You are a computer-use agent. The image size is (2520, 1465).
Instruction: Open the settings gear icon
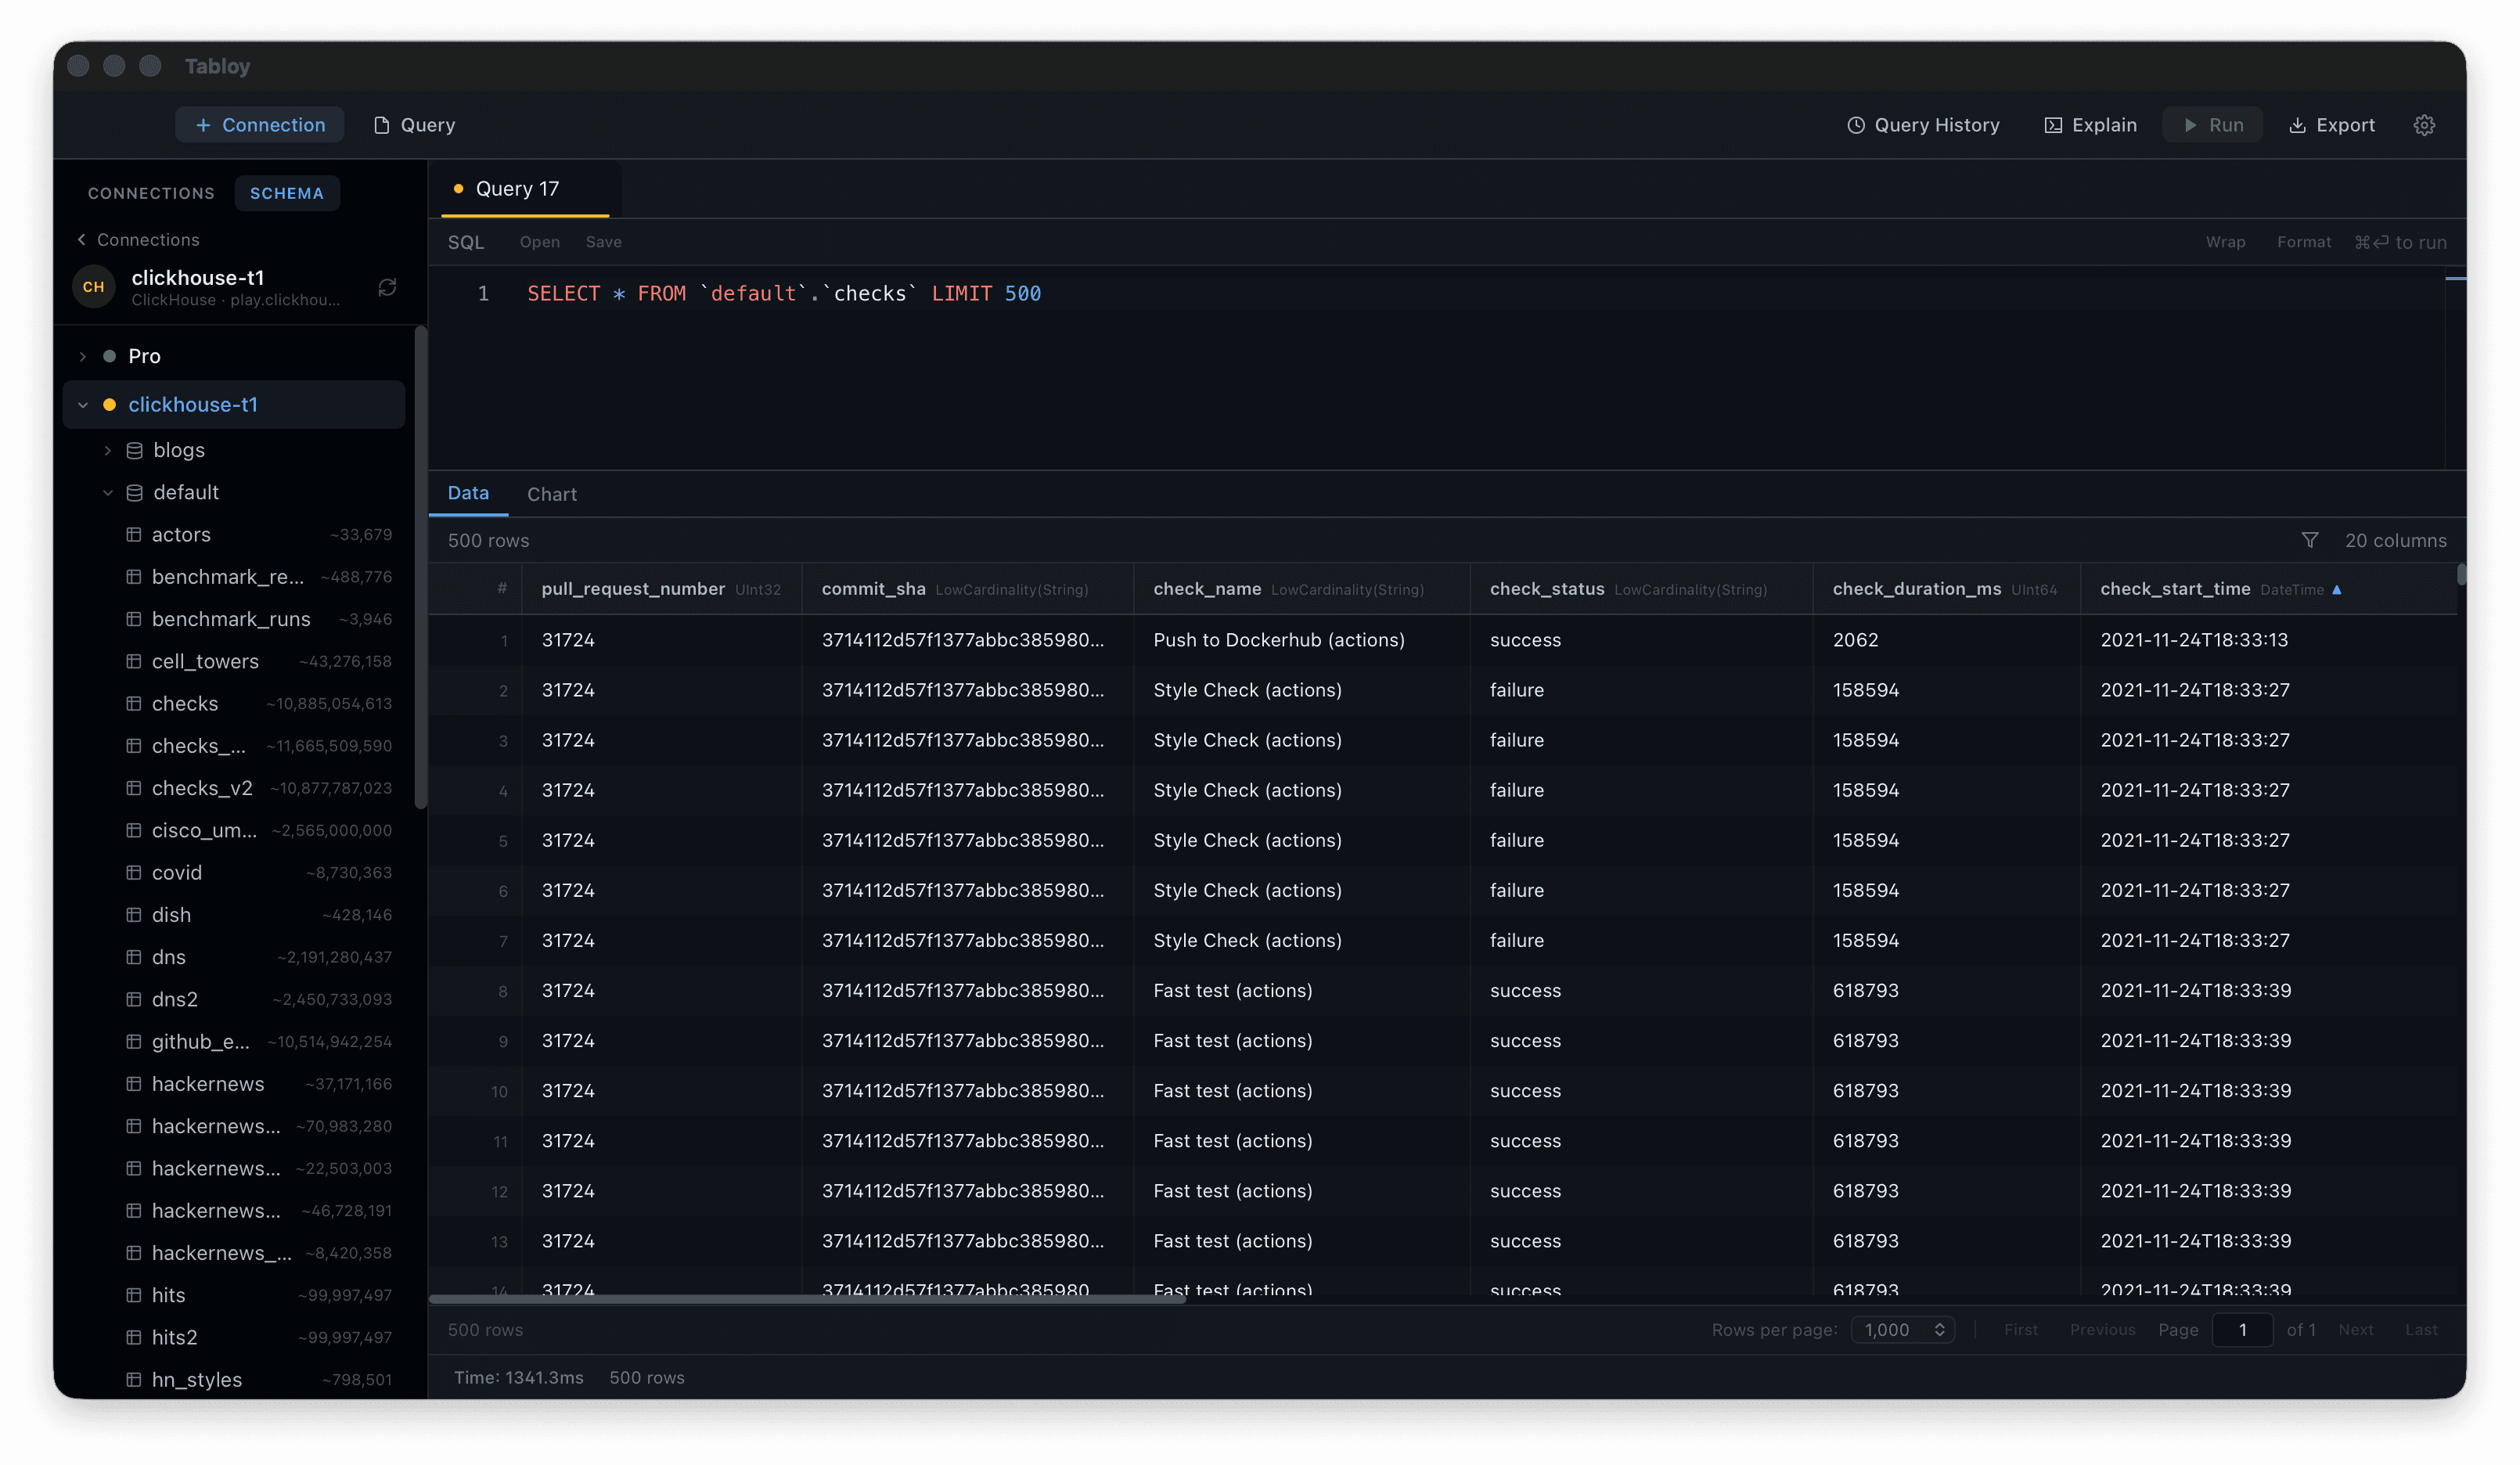[2424, 124]
